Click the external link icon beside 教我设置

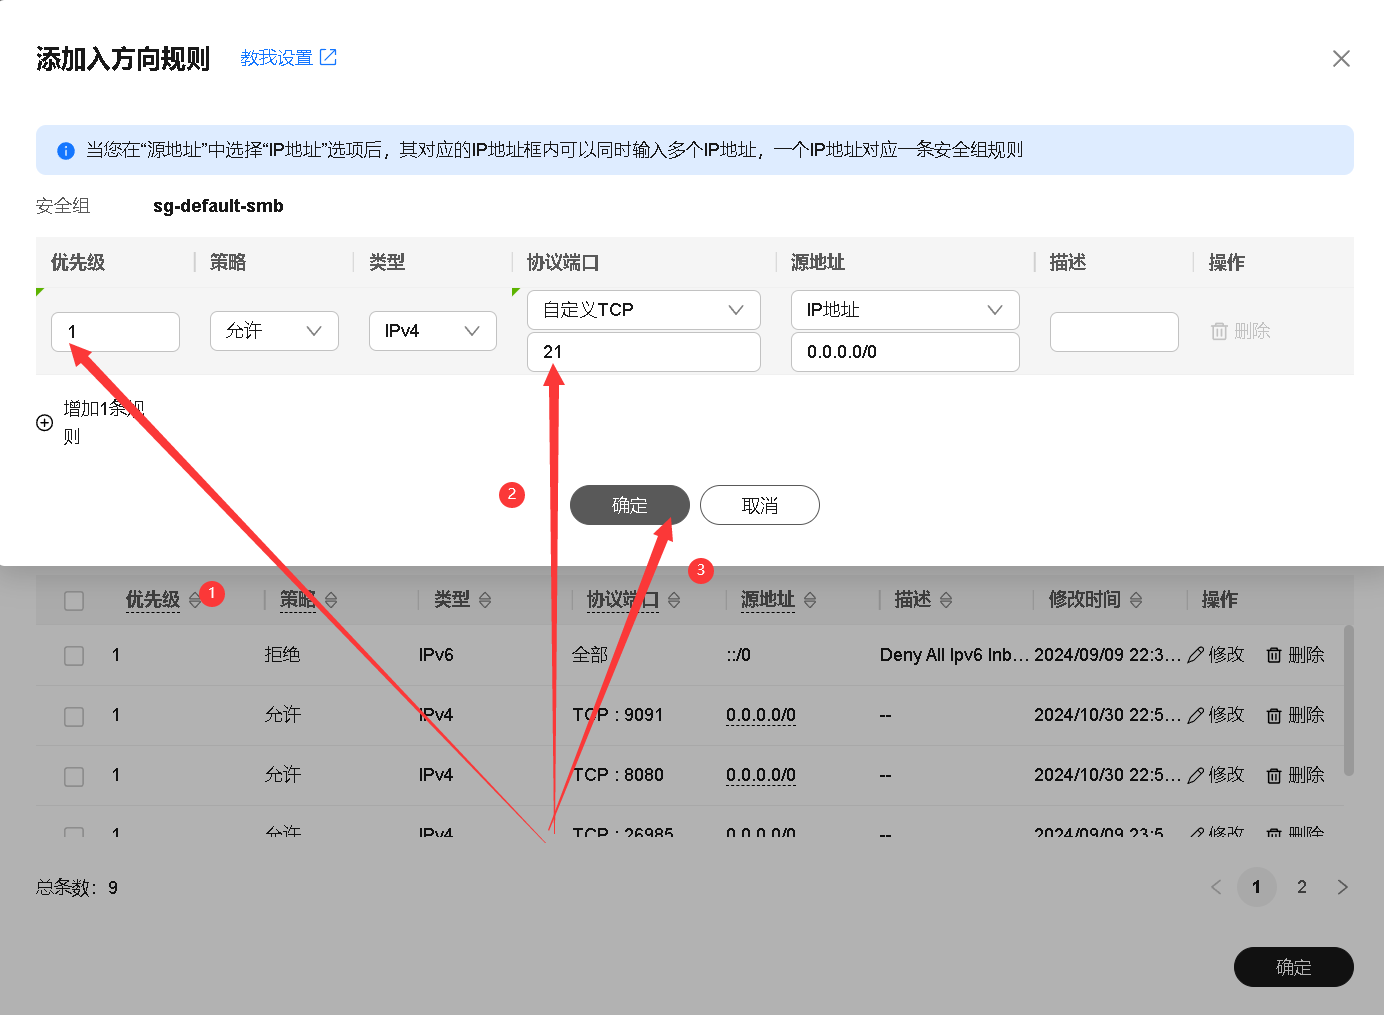click(x=330, y=57)
